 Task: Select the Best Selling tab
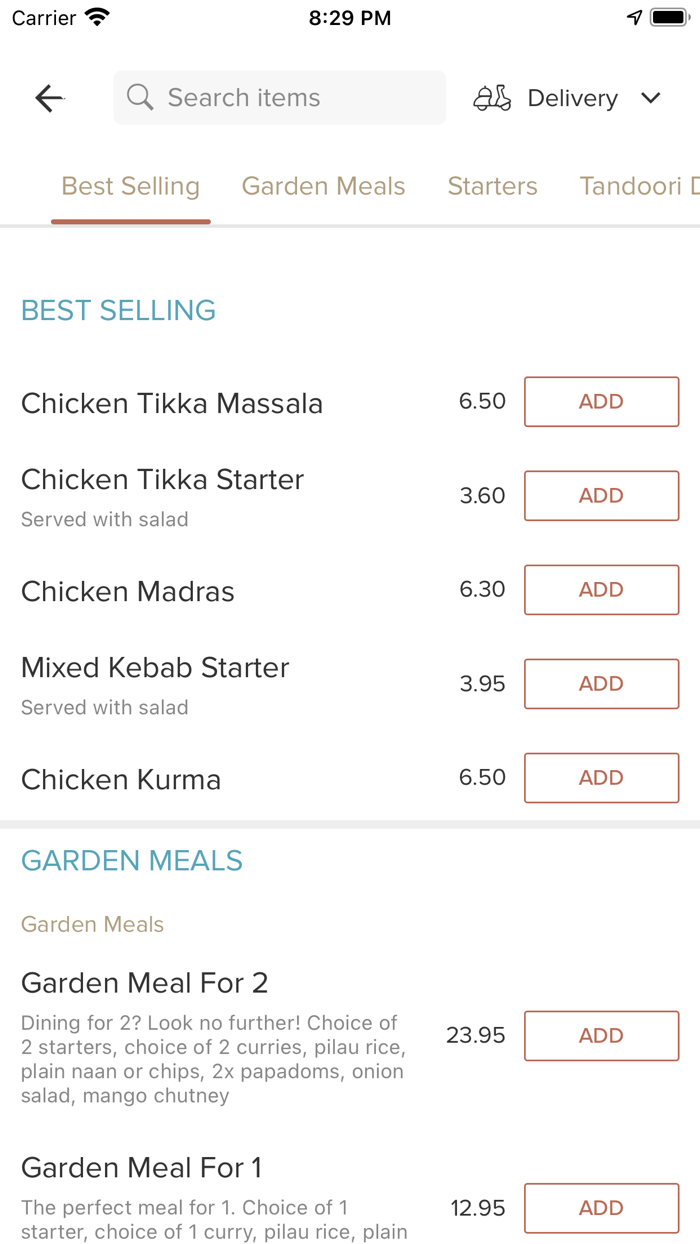coord(131,186)
